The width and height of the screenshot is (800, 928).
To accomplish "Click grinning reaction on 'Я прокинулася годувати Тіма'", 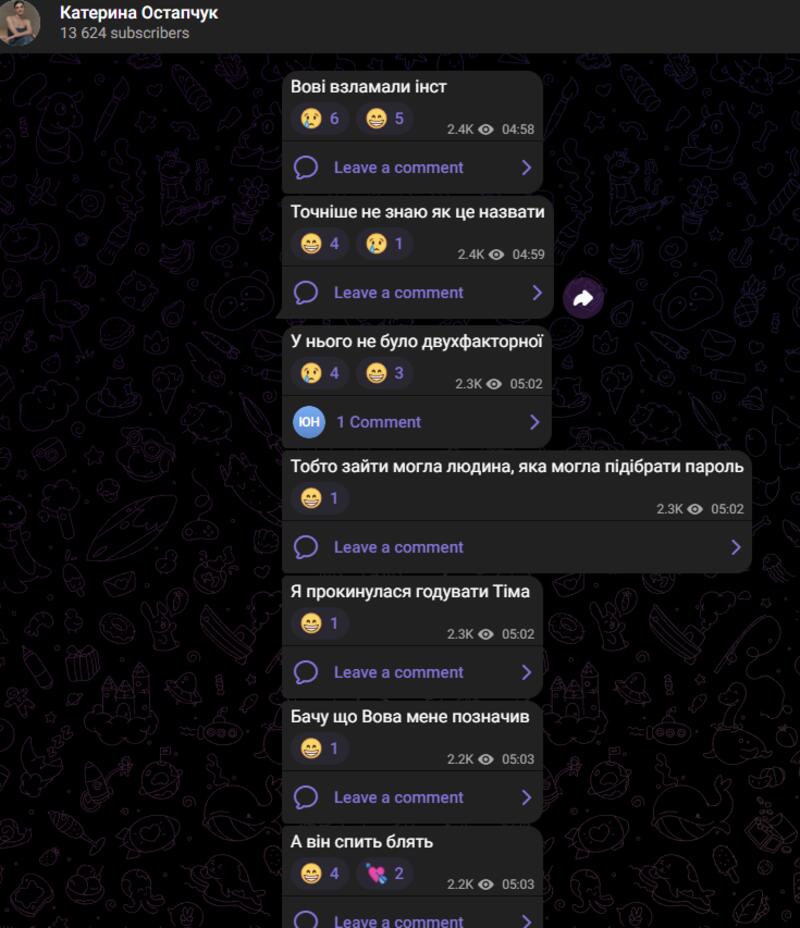I will tap(320, 623).
